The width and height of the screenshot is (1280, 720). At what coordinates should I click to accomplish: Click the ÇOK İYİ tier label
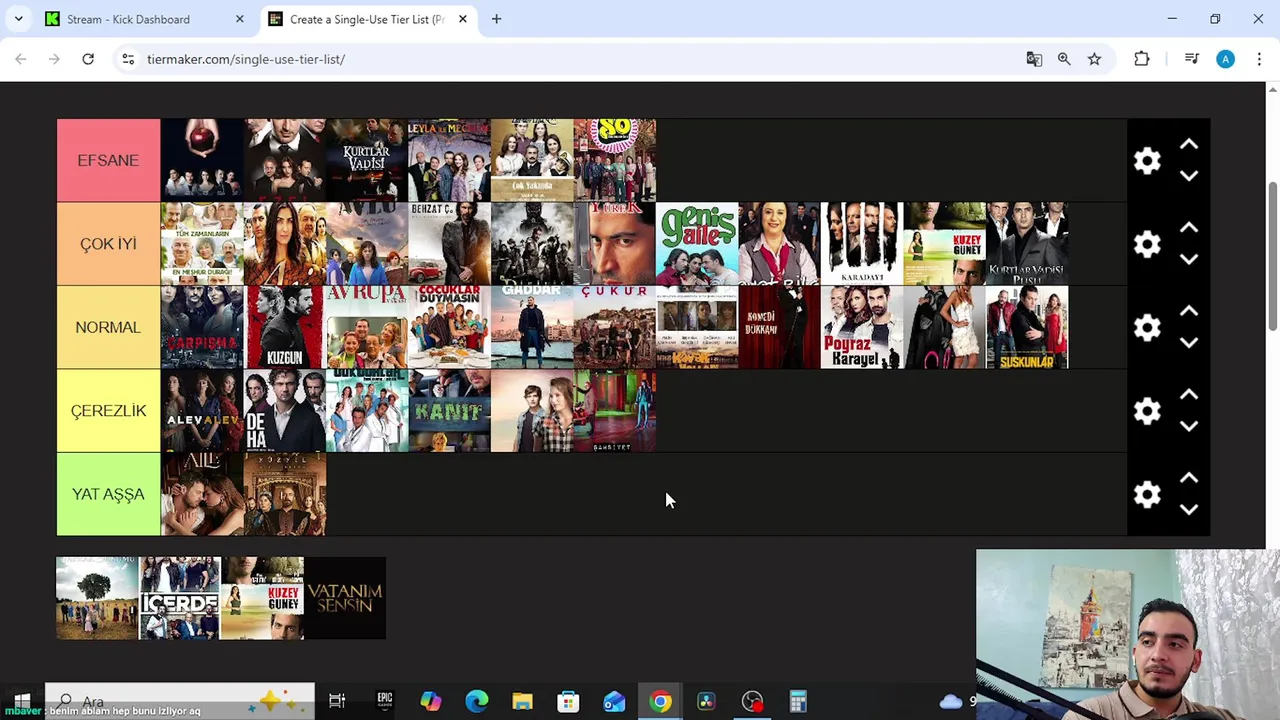click(108, 244)
